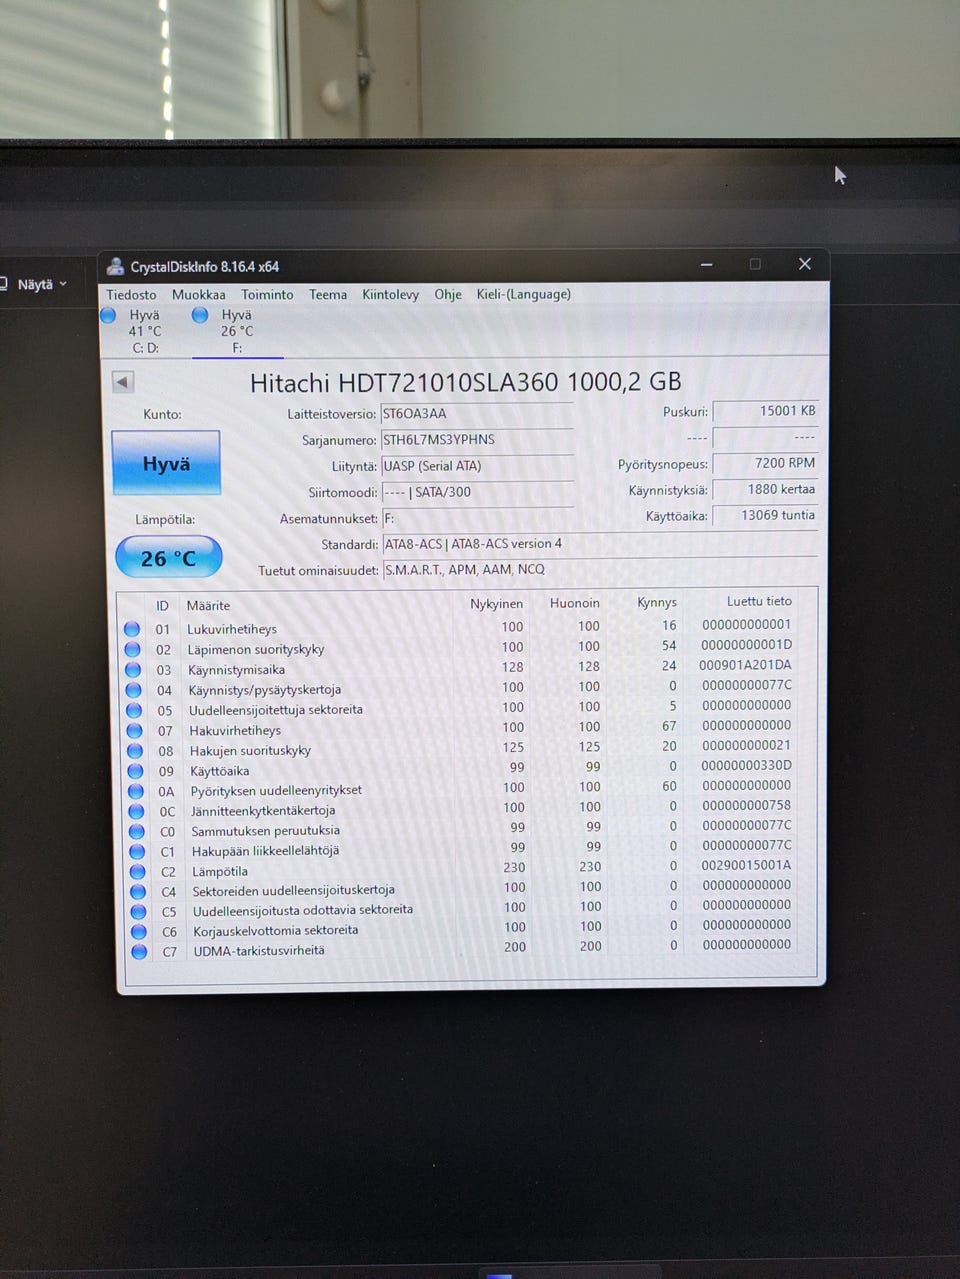Open the Tiedosto menu
This screenshot has height=1279, width=960.
click(x=131, y=295)
